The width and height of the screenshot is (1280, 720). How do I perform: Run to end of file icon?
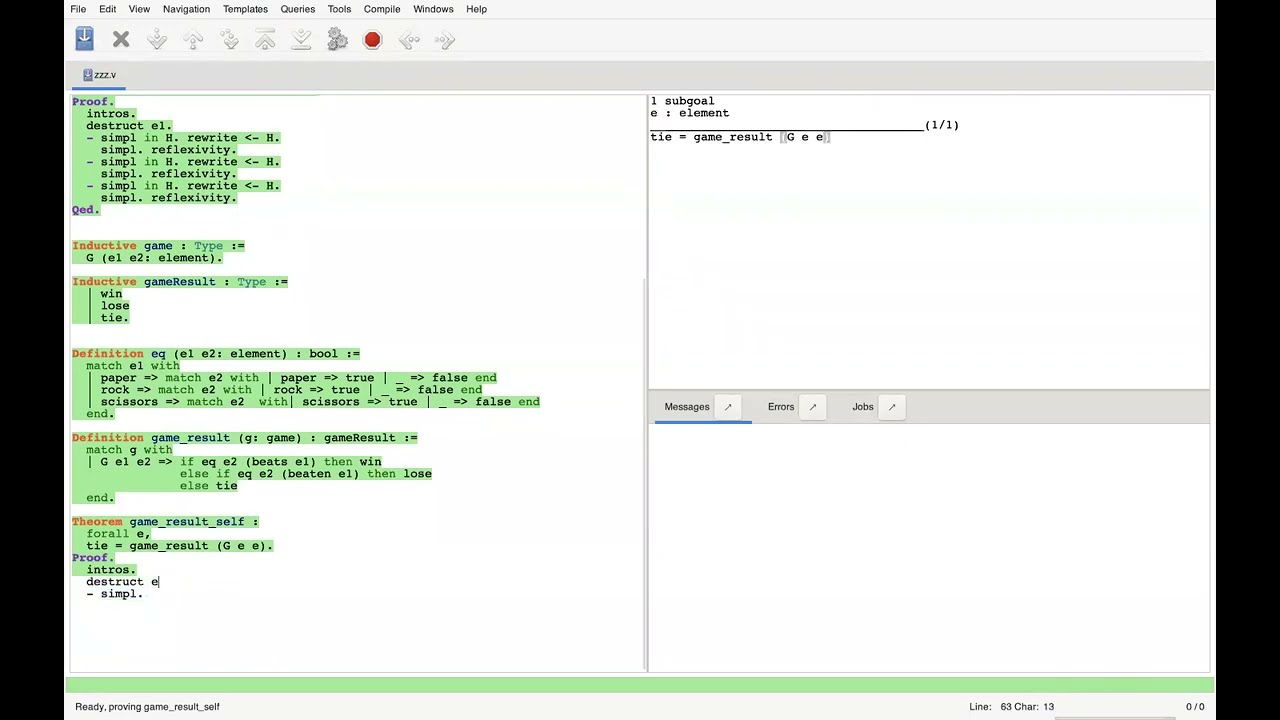point(301,40)
